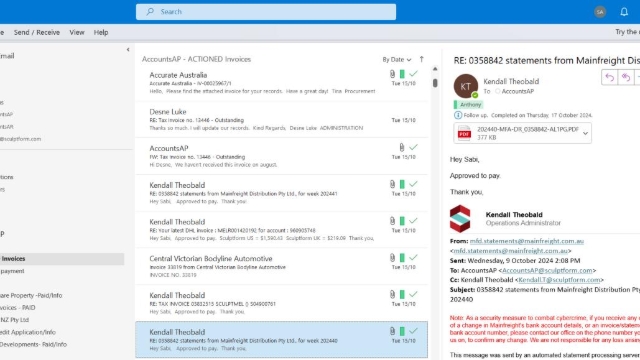Open the Central Victorian Bodyline Automotive email

[x=282, y=267]
